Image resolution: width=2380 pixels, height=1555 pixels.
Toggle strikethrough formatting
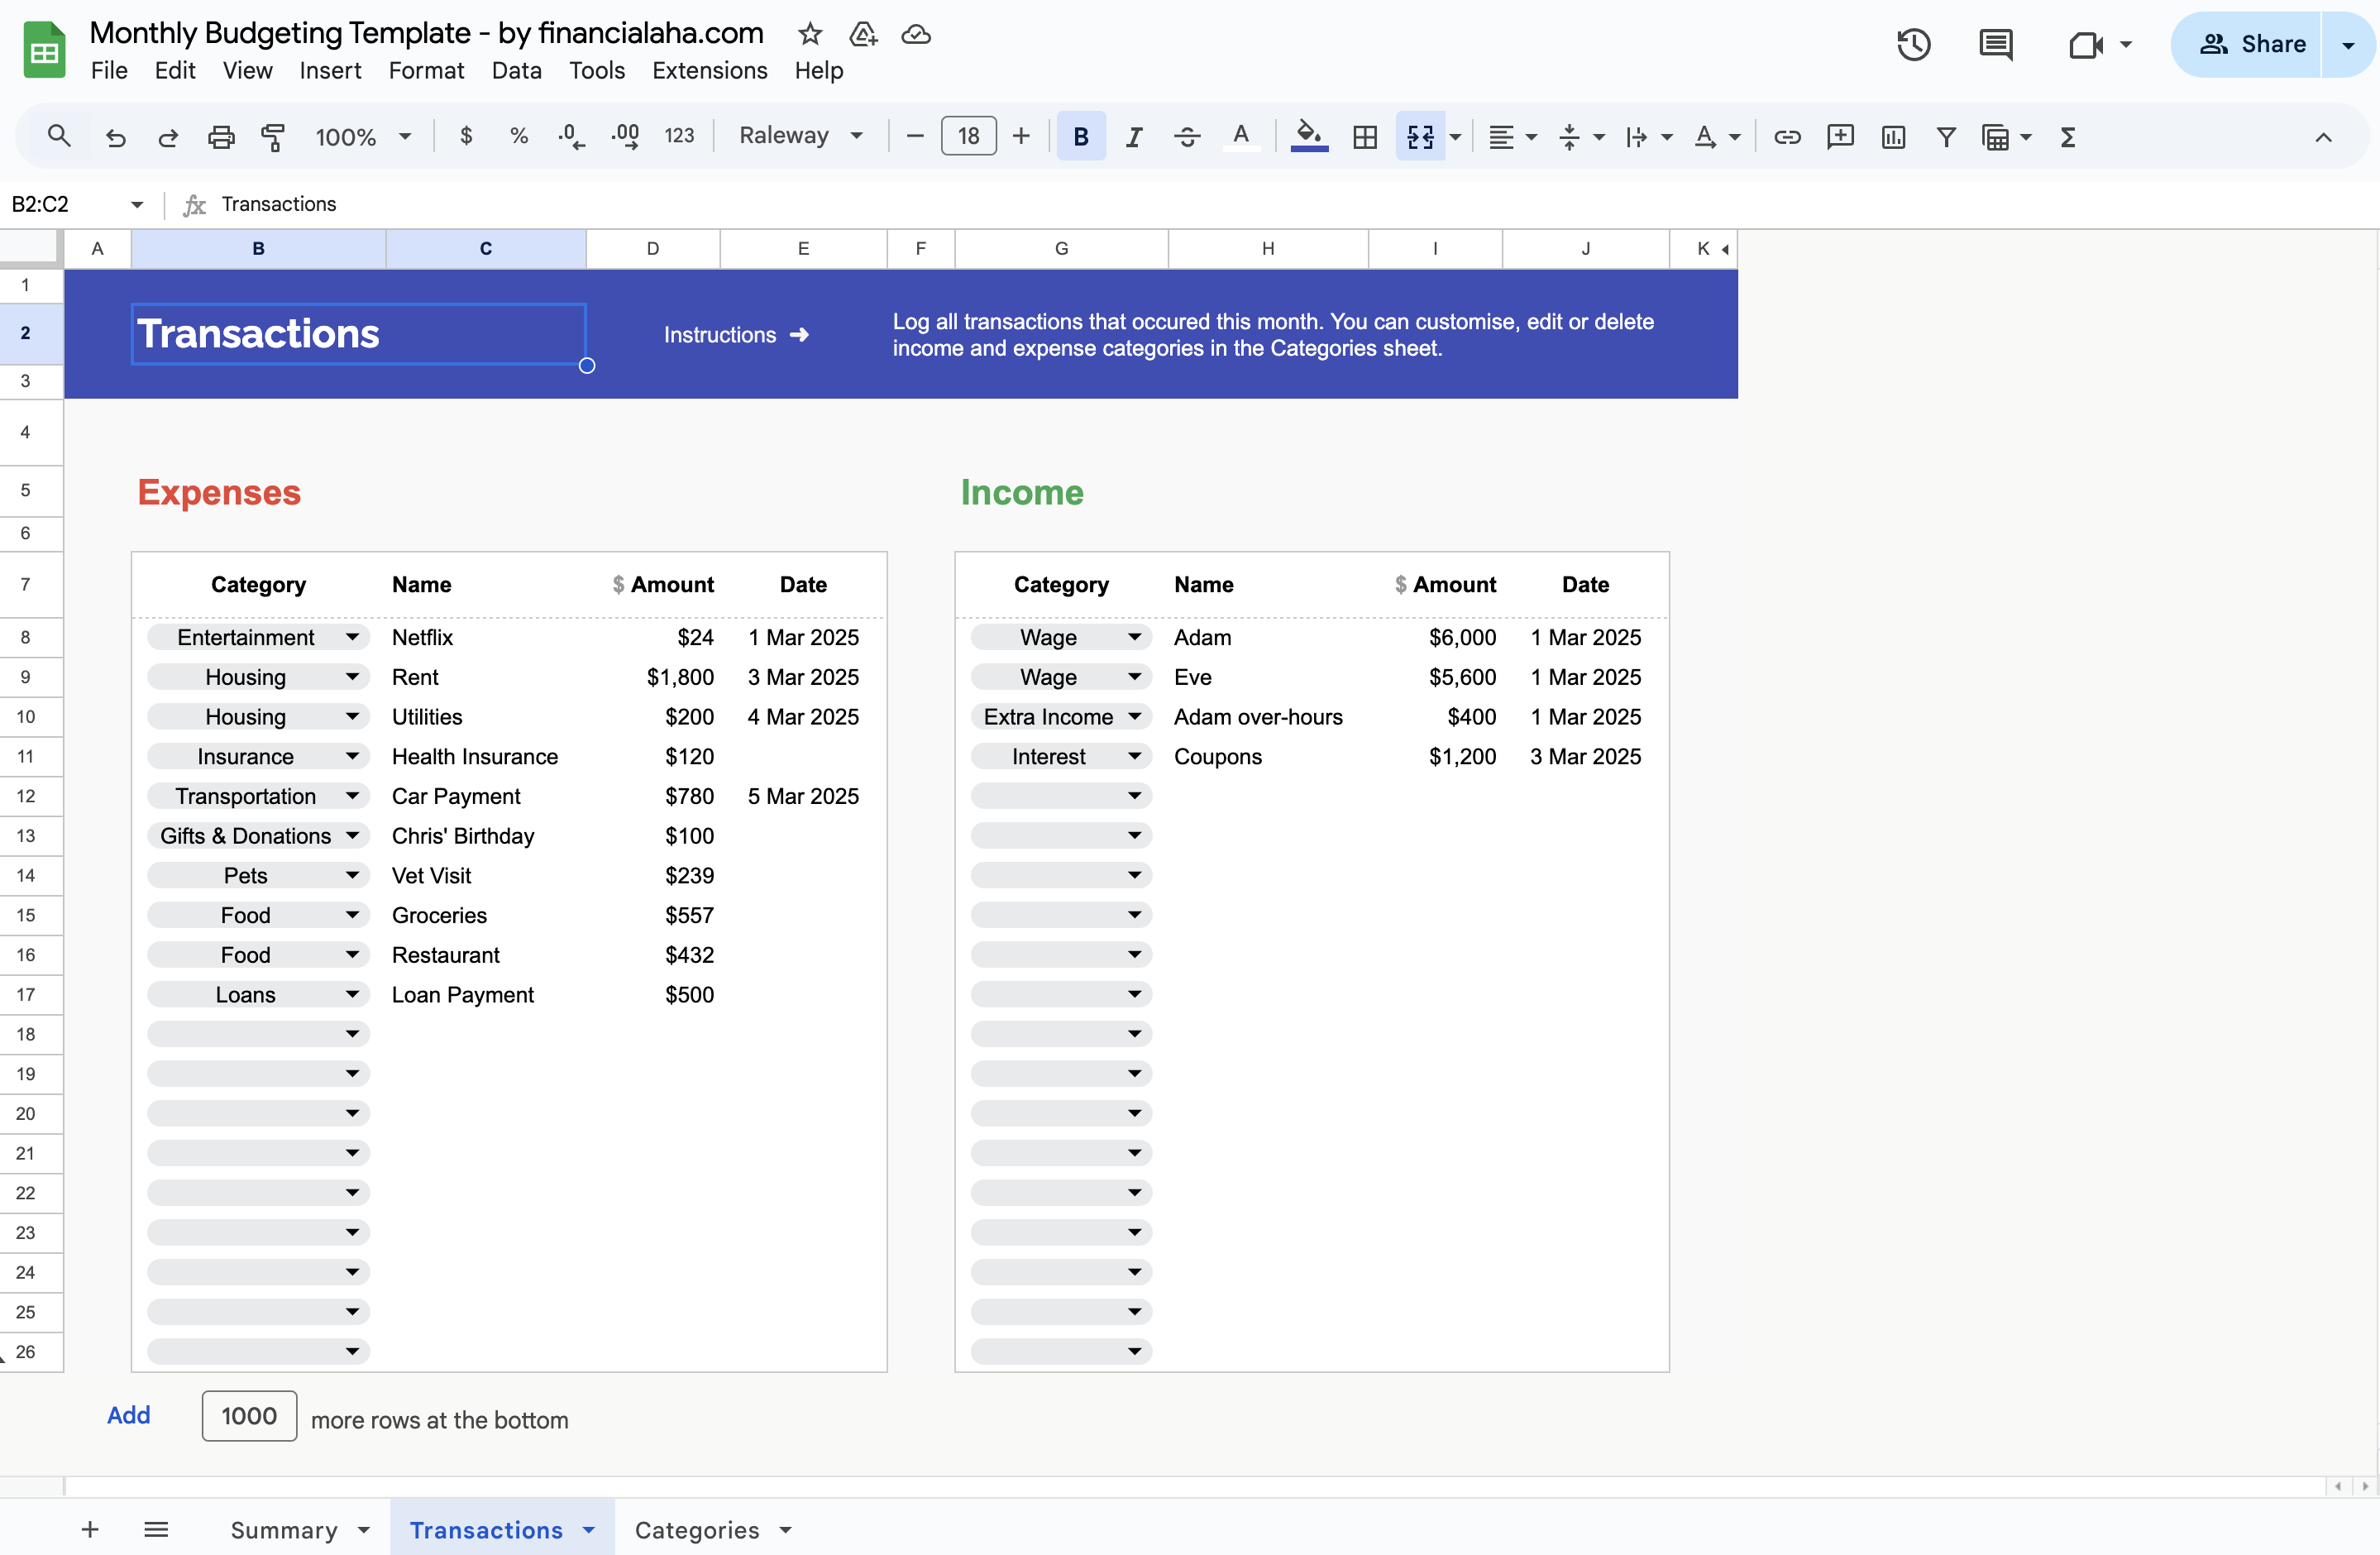[1187, 136]
